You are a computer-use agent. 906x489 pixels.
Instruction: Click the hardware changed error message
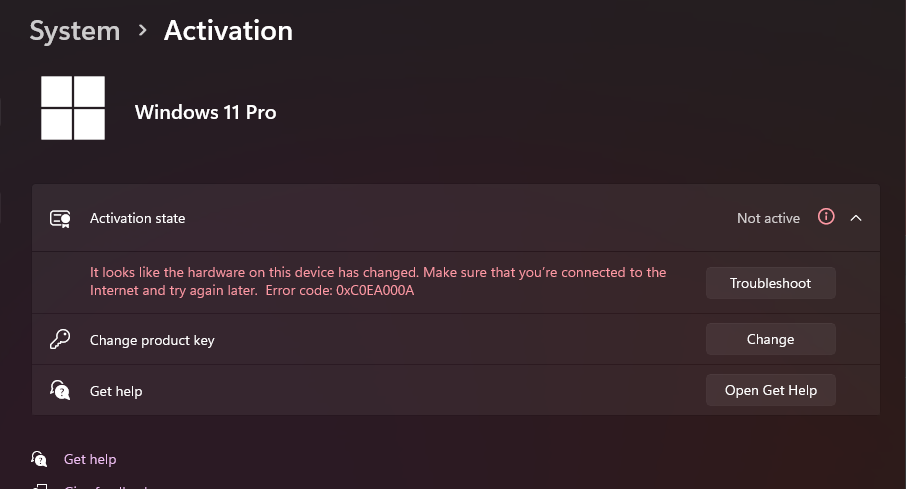tap(378, 281)
